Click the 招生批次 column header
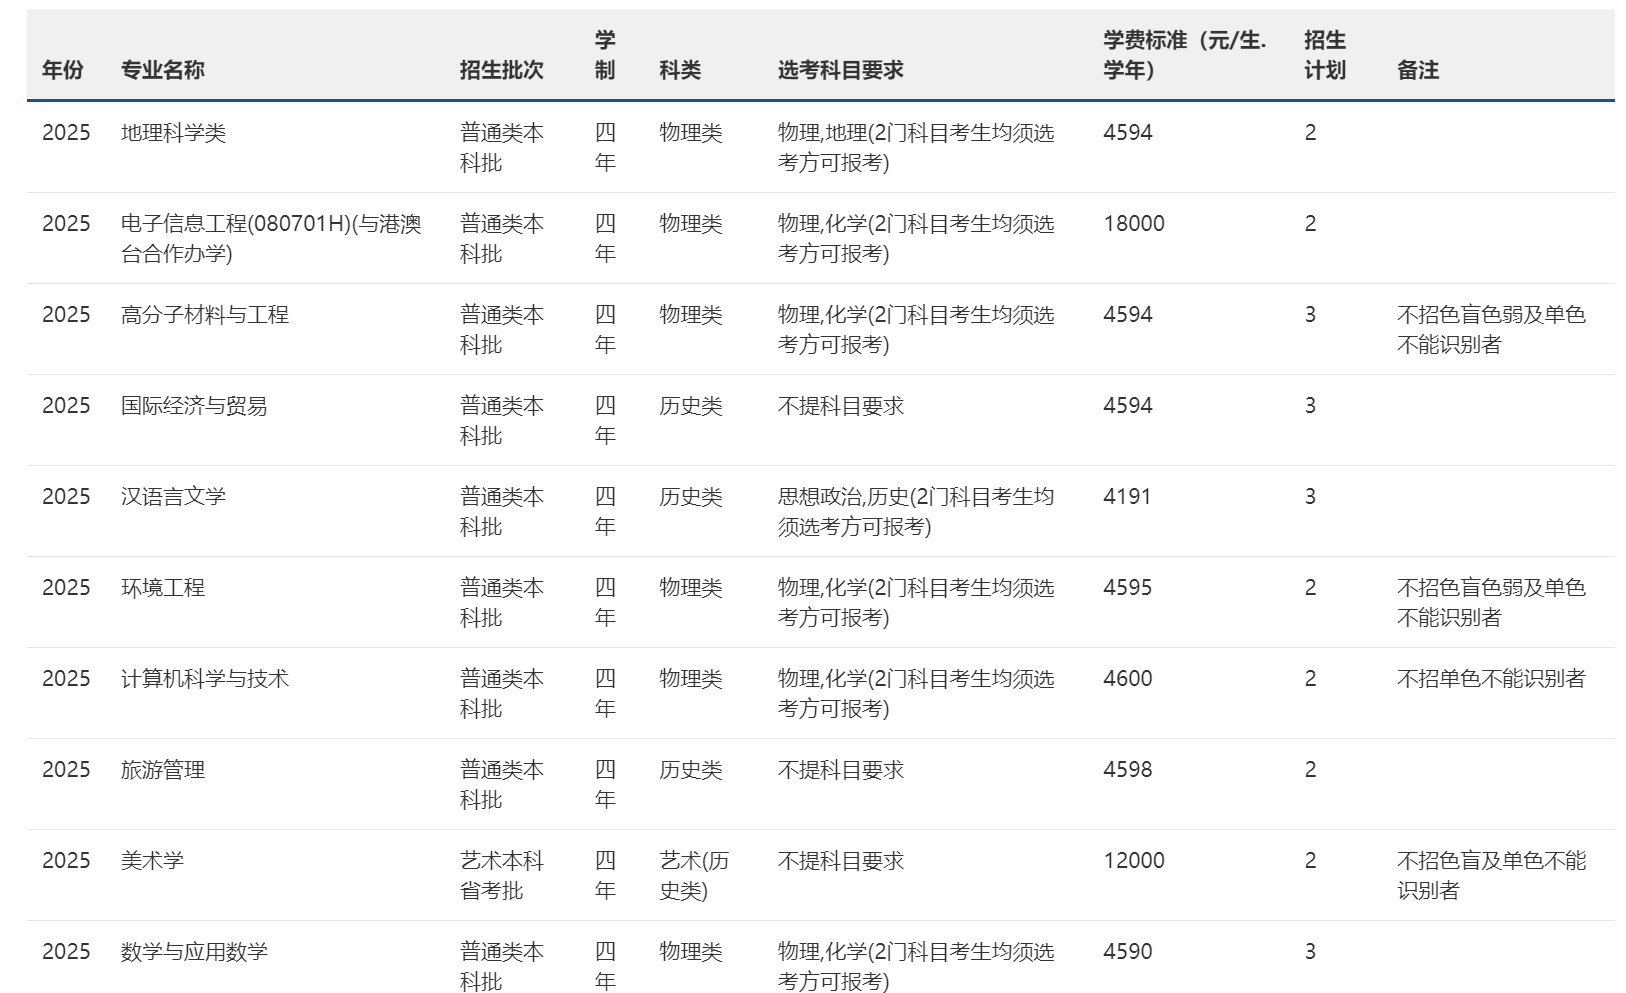1626x993 pixels. pyautogui.click(x=501, y=70)
